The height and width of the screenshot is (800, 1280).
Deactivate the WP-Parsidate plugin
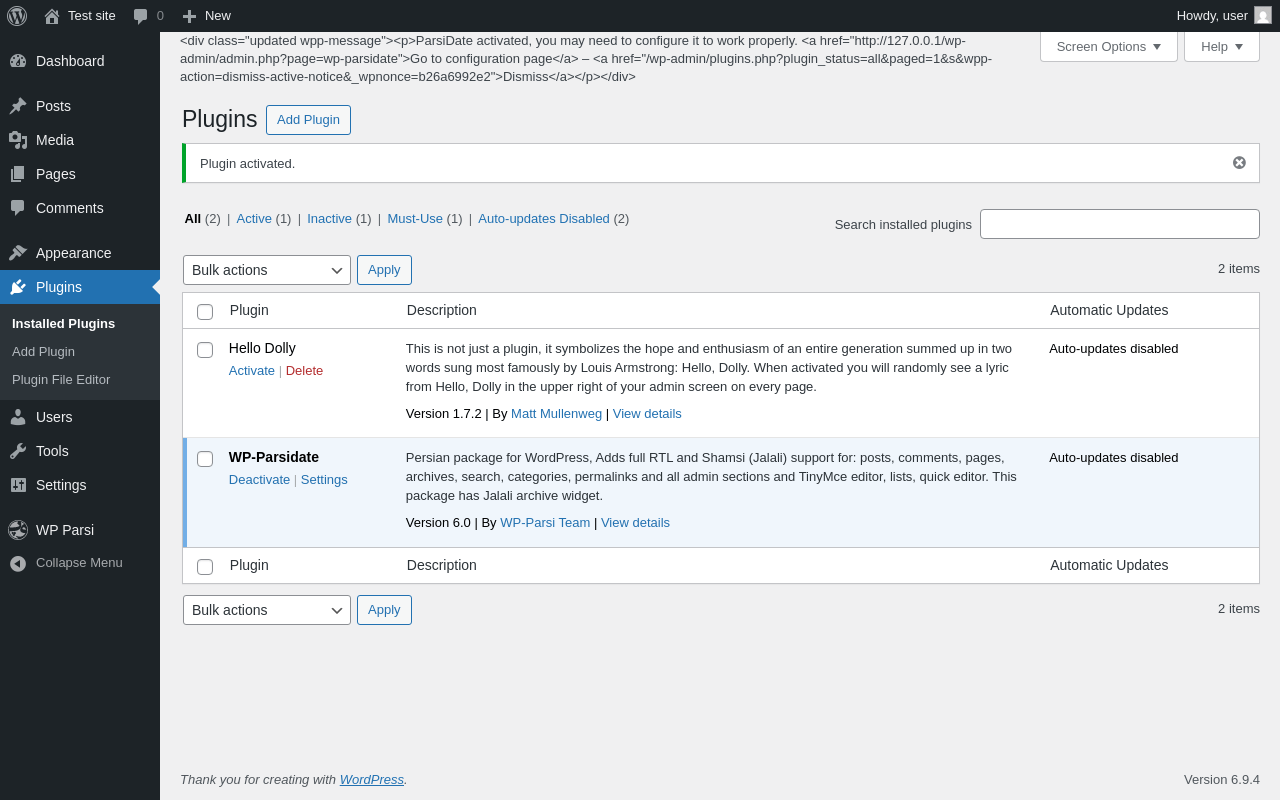click(x=259, y=480)
